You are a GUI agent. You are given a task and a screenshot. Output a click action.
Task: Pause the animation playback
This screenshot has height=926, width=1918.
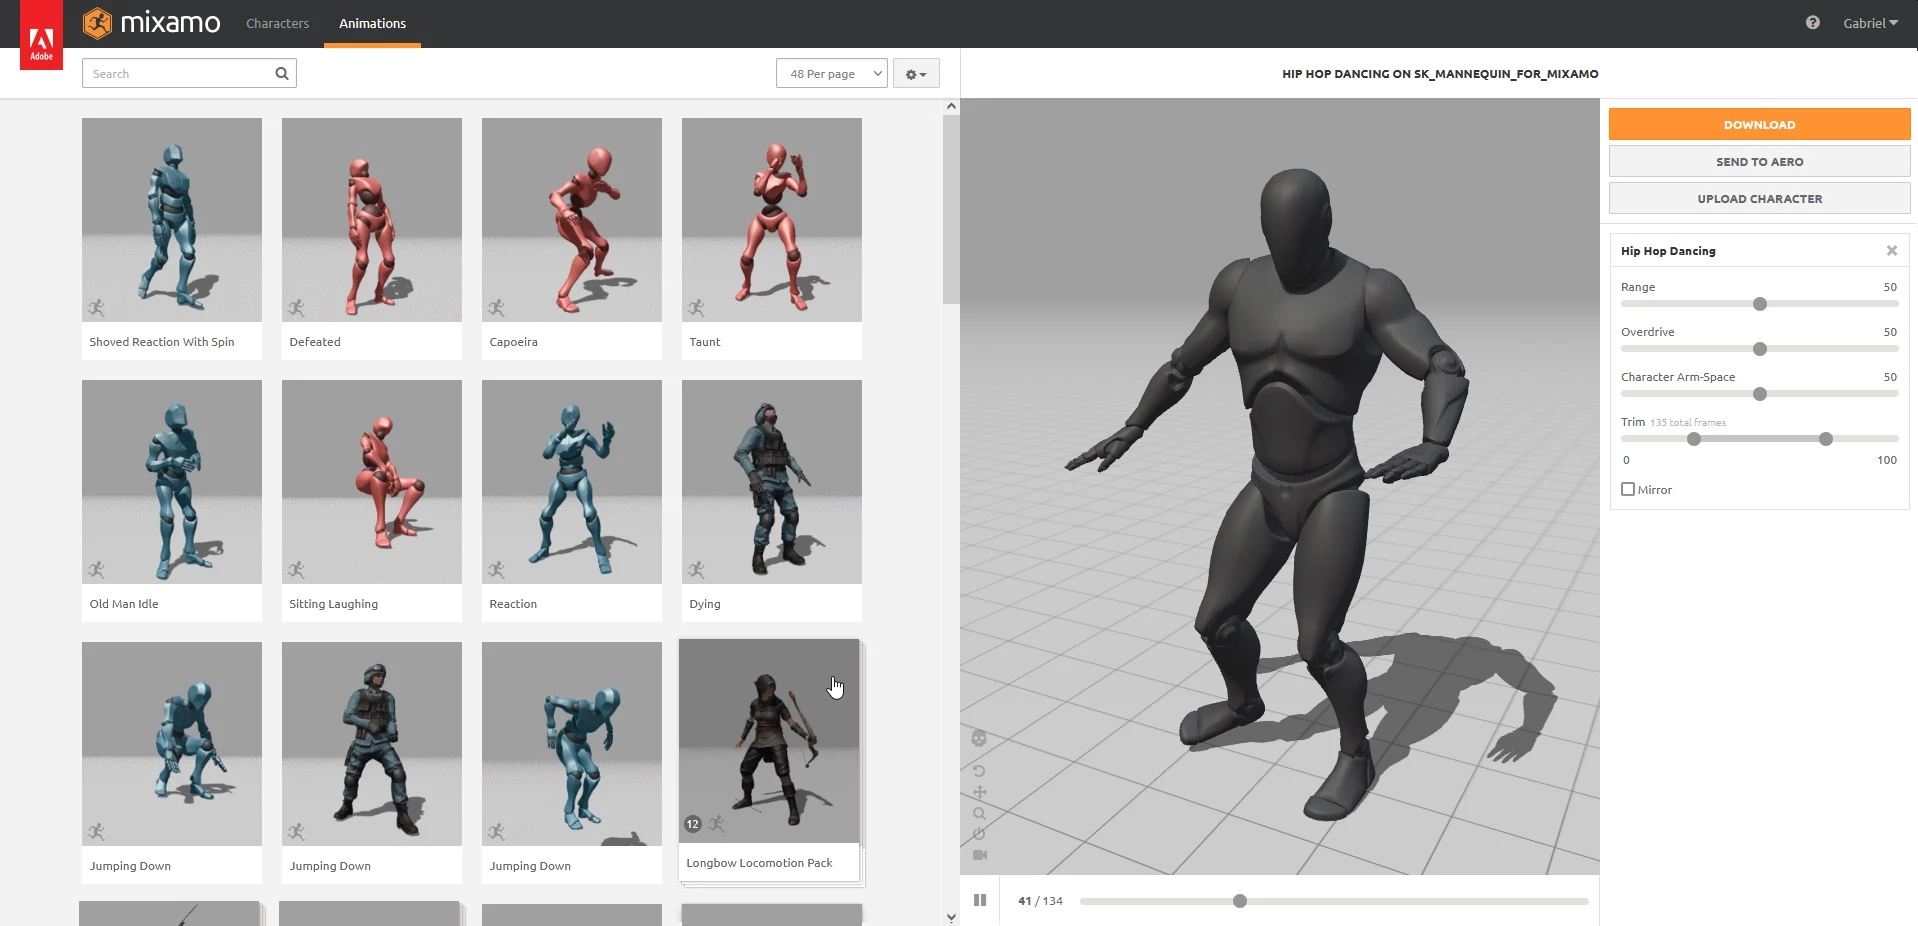coord(980,900)
